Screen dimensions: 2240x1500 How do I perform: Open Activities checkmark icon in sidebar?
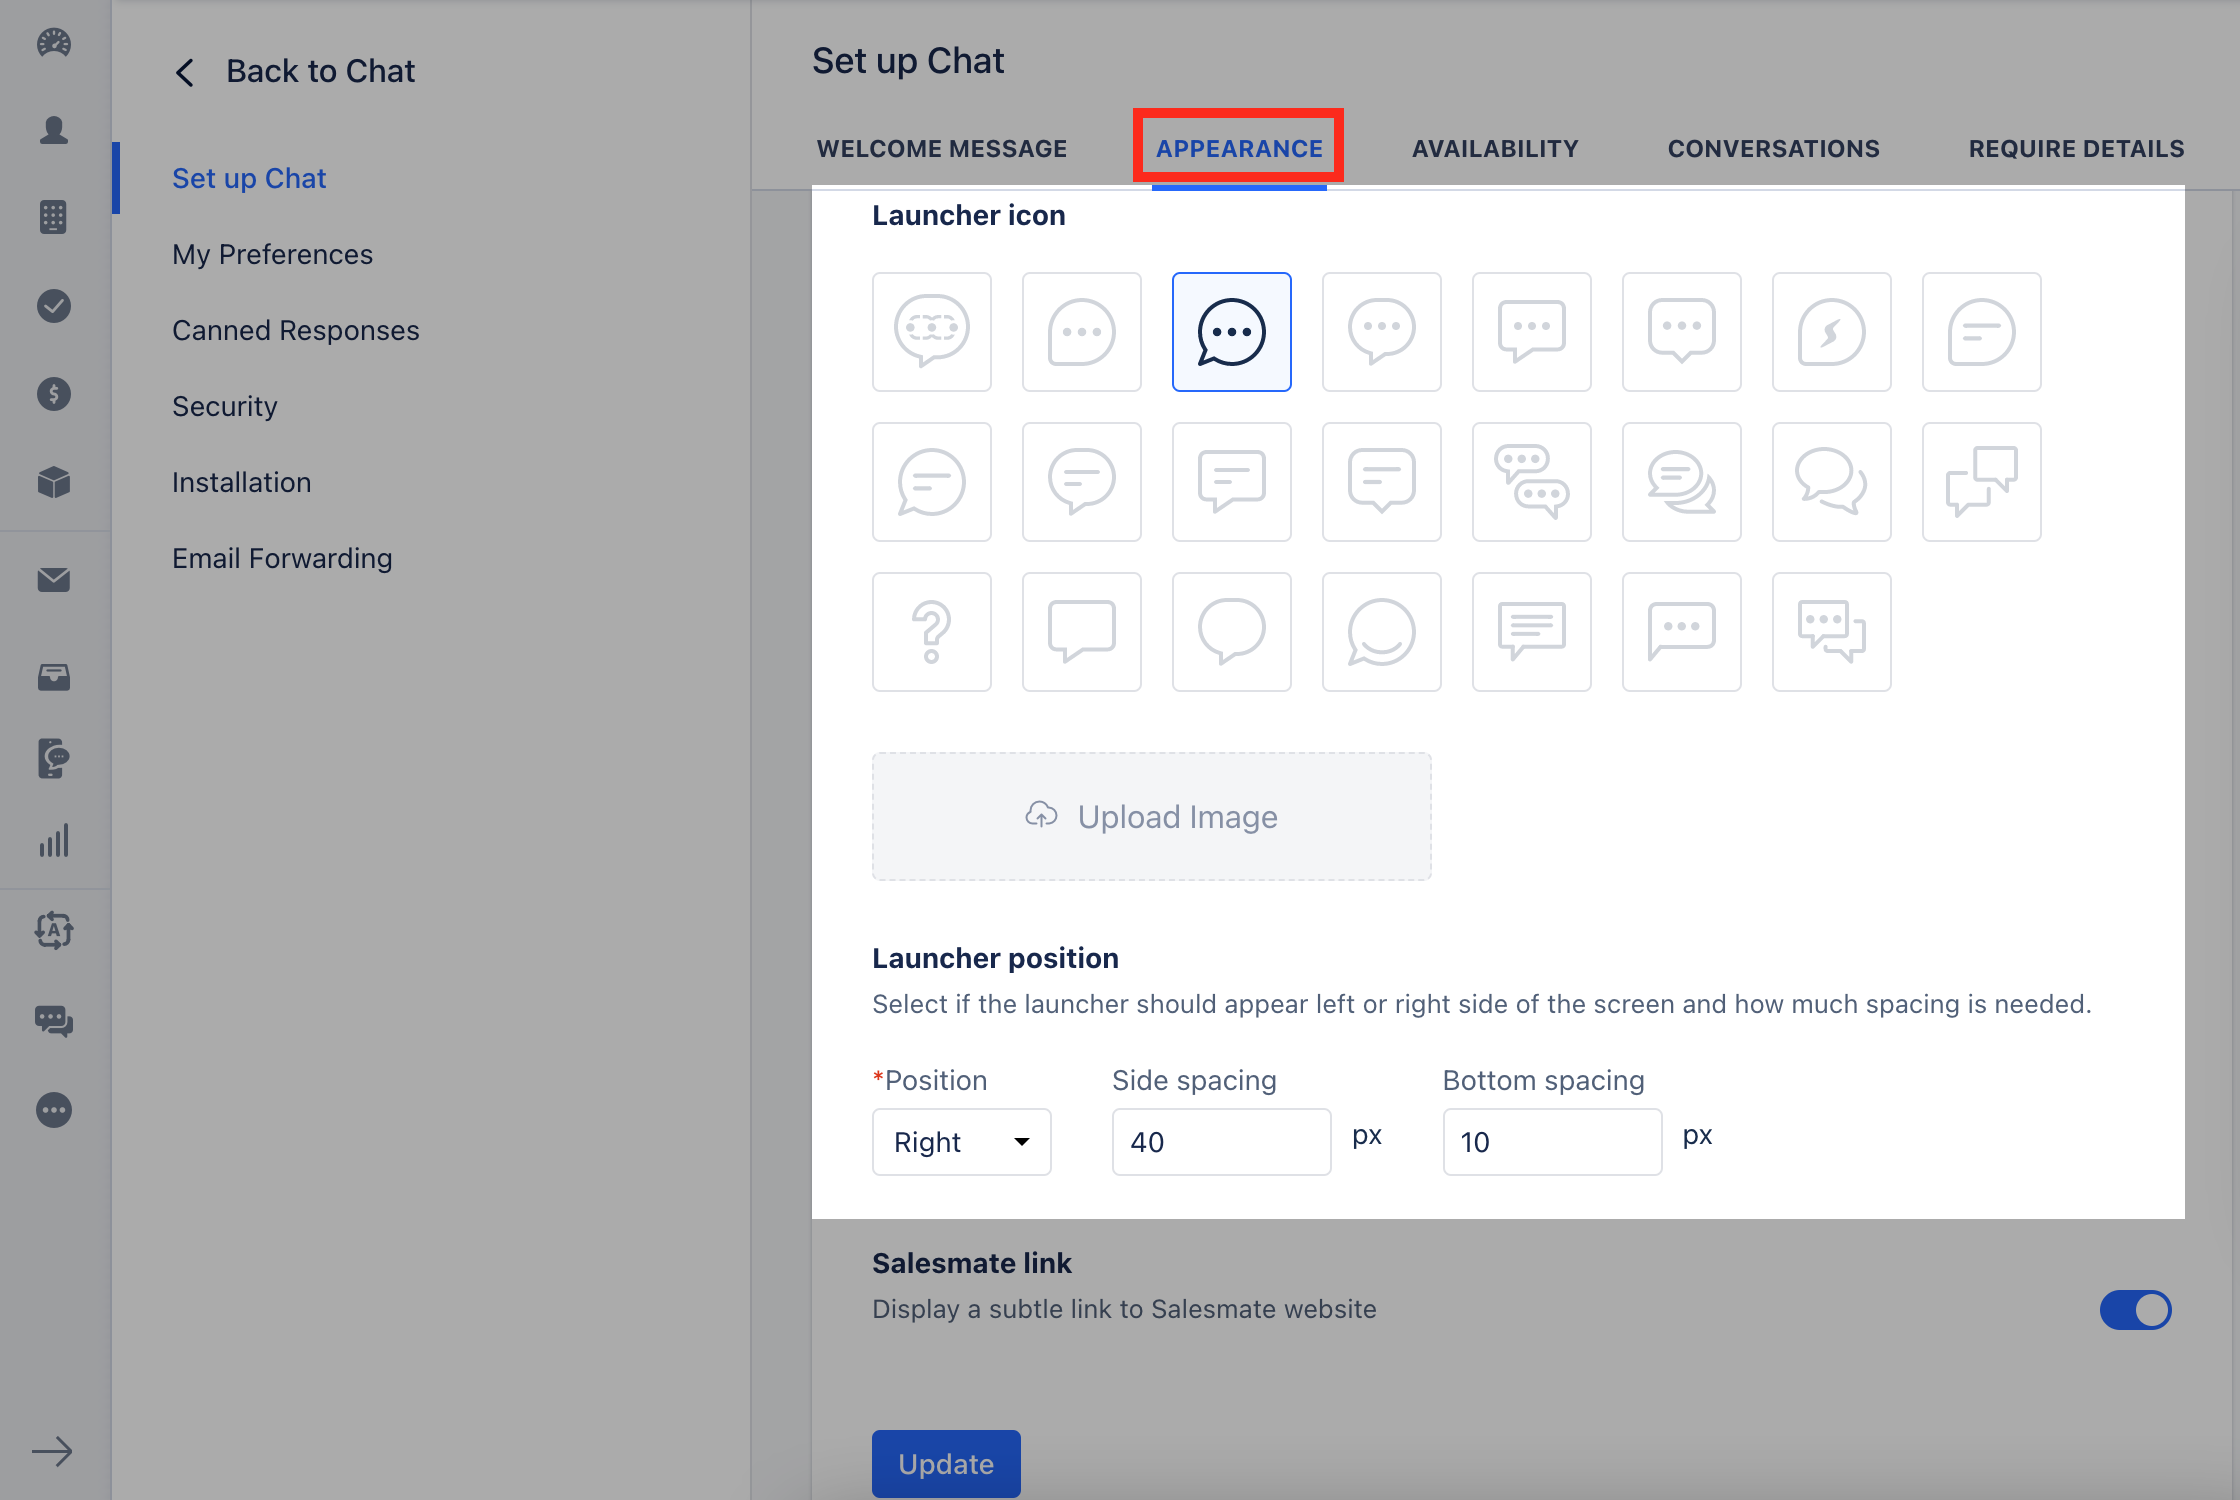[54, 306]
